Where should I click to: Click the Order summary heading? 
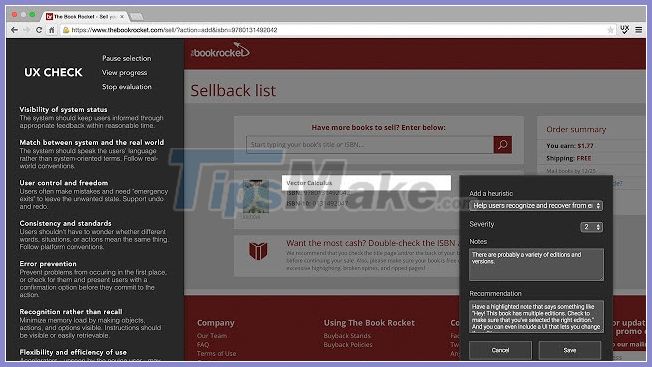coord(576,130)
